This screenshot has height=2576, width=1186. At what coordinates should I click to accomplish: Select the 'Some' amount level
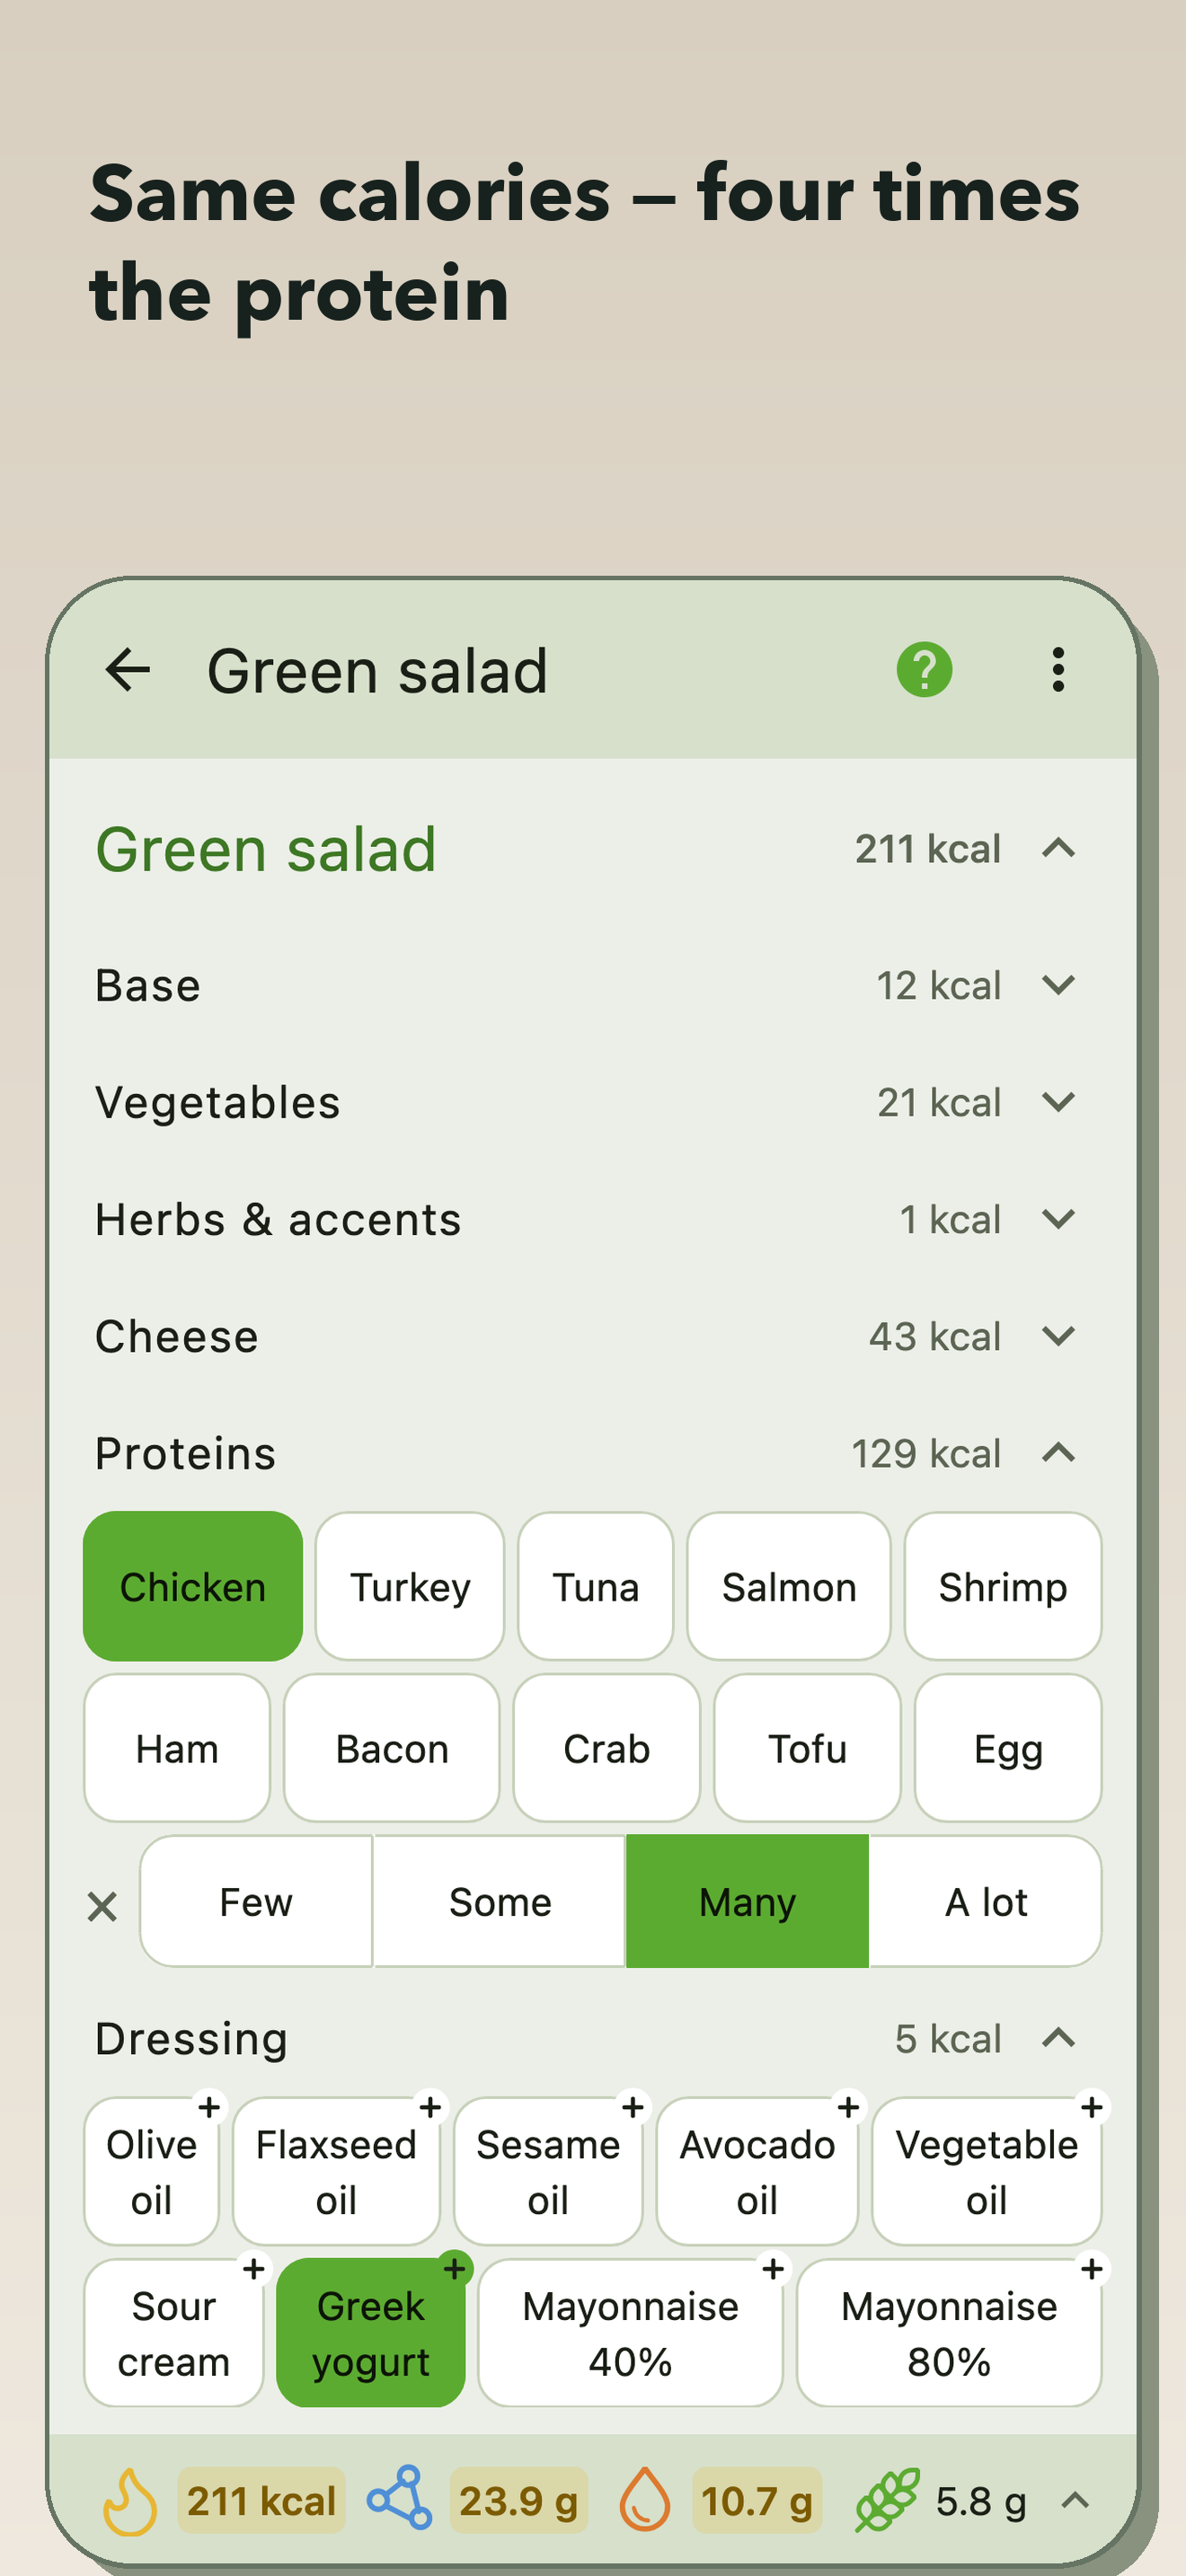(500, 1901)
